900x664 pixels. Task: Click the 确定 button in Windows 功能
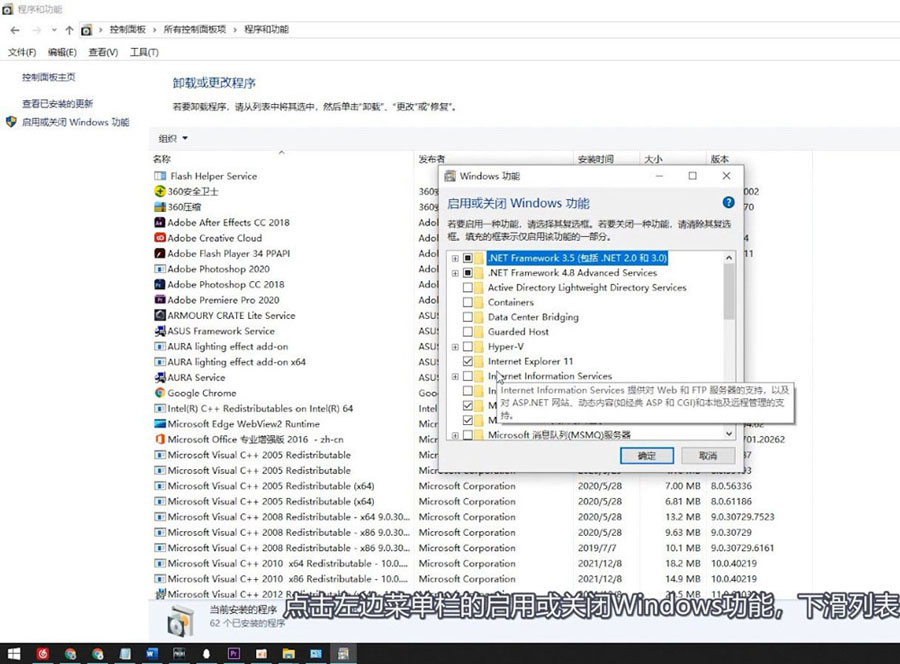(647, 456)
